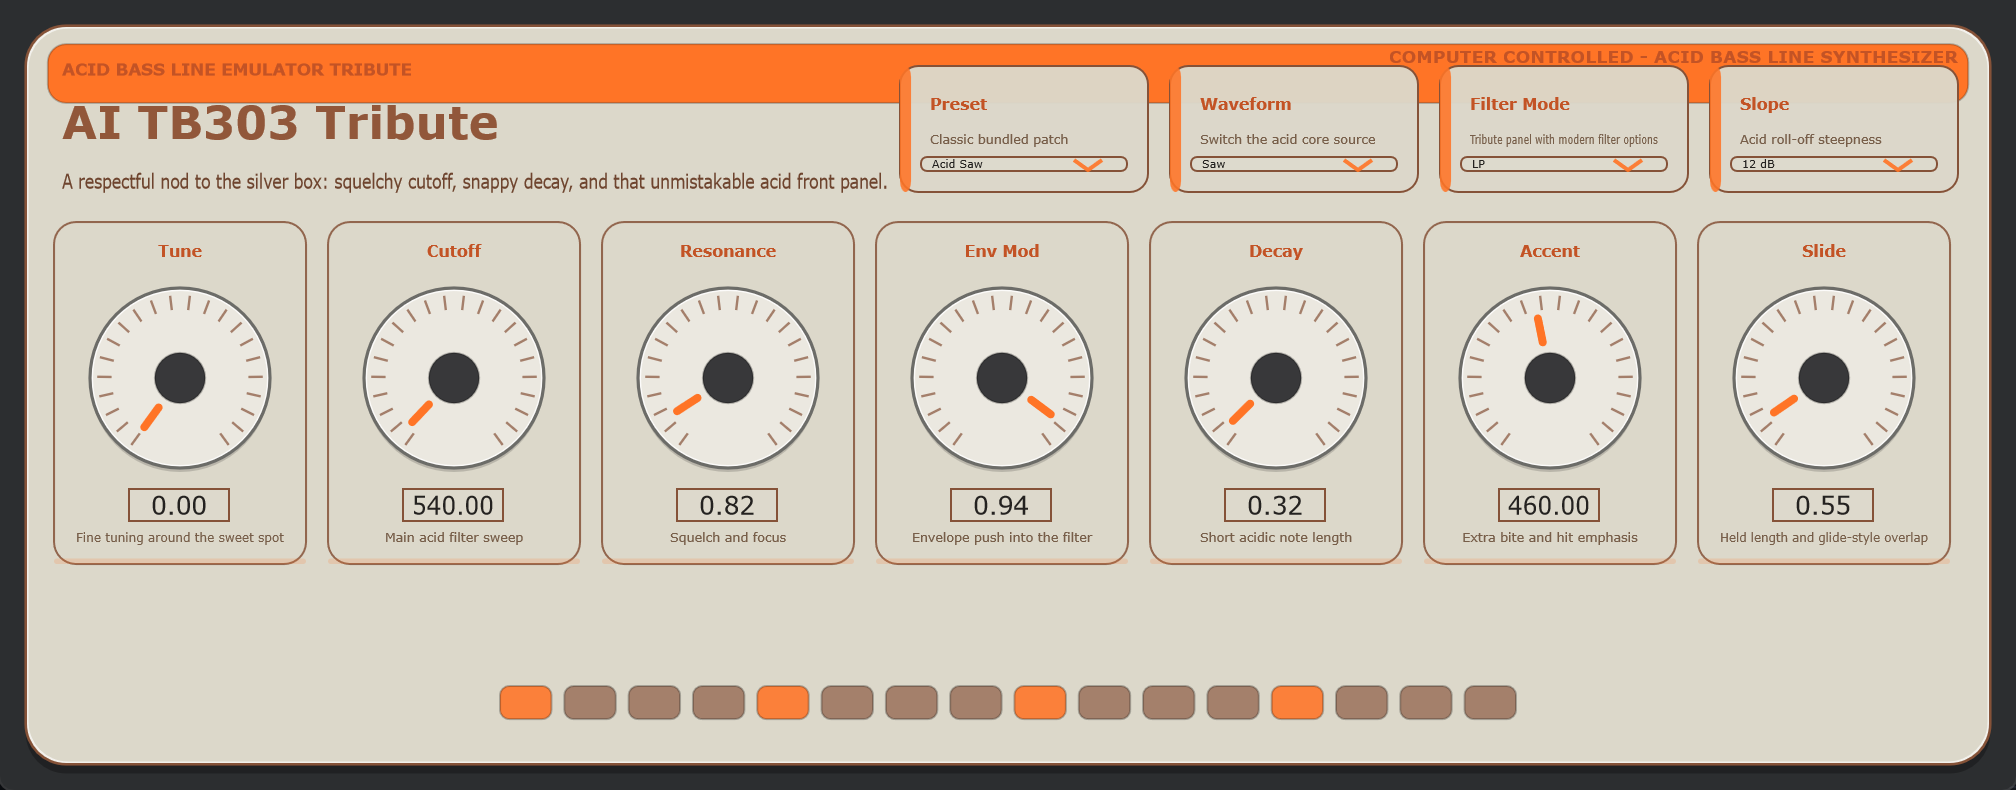Click the Accent knob
This screenshot has width=2016, height=790.
tap(1550, 378)
